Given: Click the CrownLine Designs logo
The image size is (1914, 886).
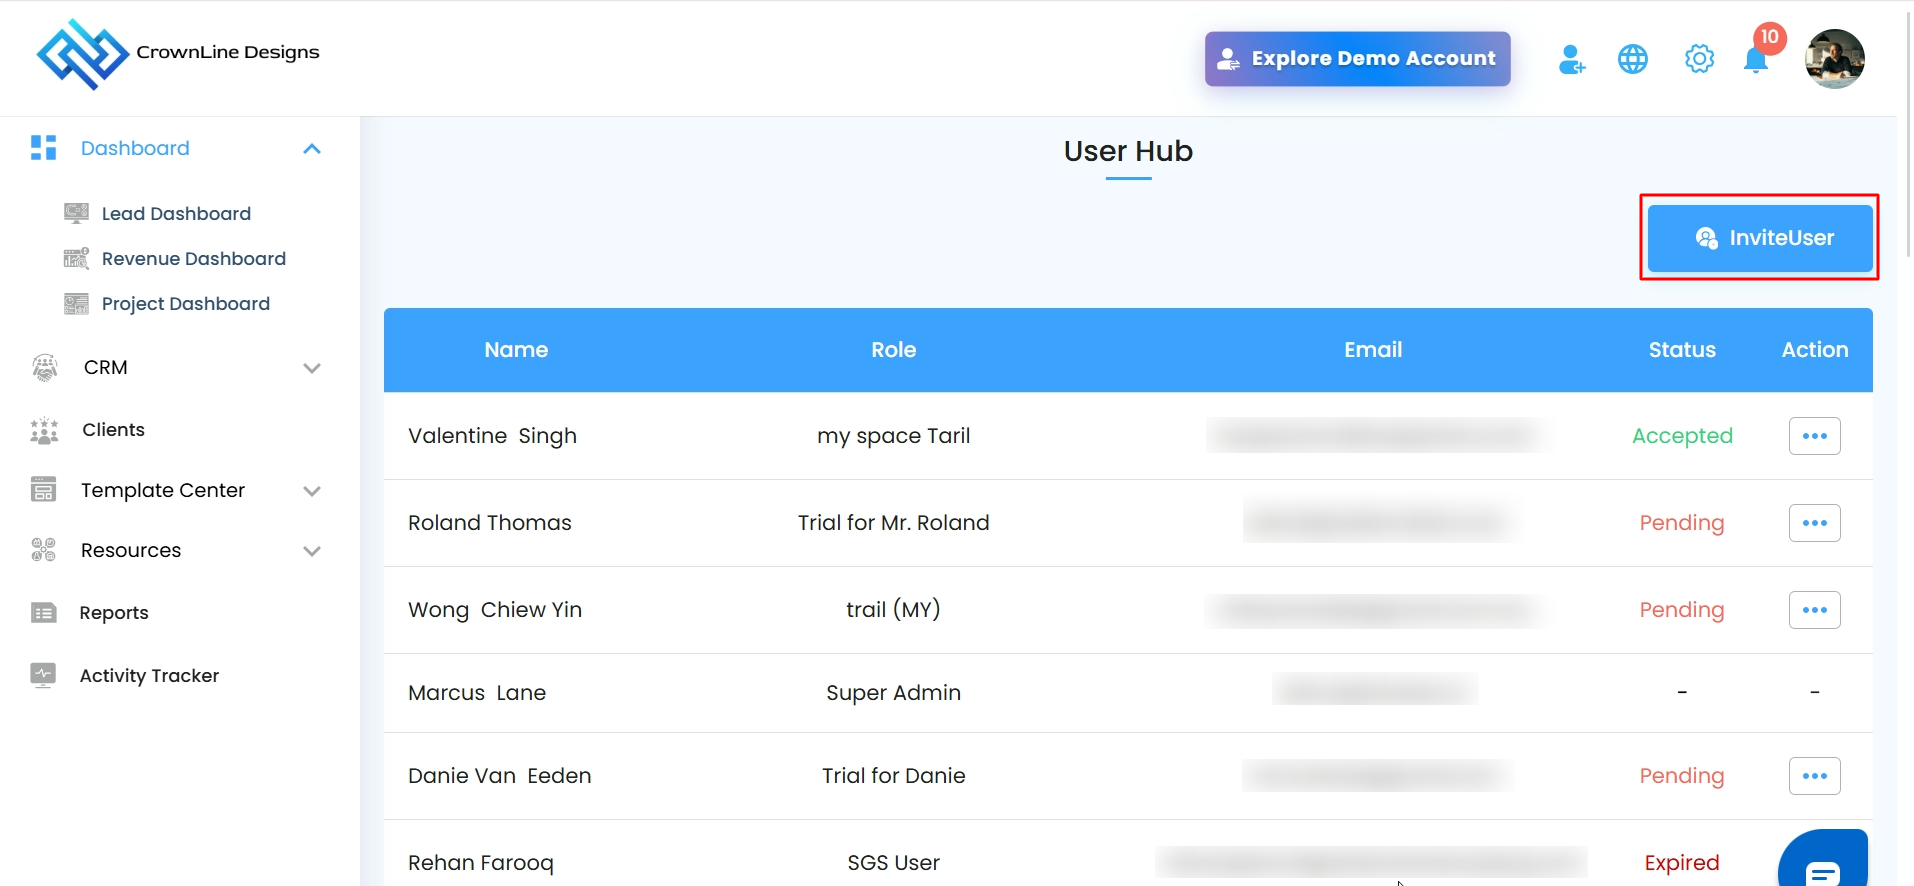Looking at the screenshot, I should 83,54.
